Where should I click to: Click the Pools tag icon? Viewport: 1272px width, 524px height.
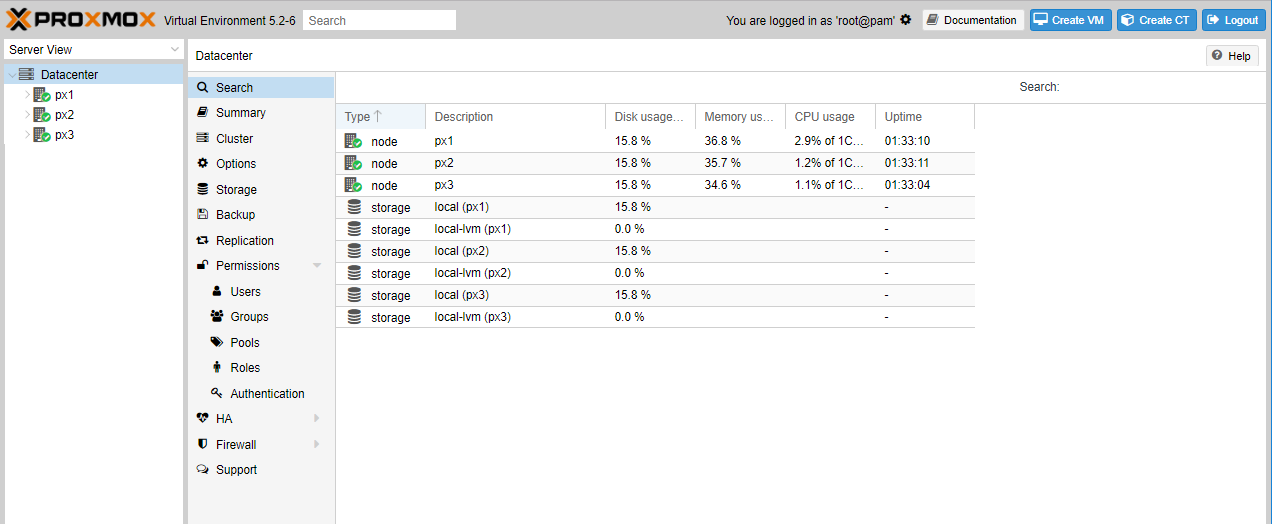click(x=217, y=342)
